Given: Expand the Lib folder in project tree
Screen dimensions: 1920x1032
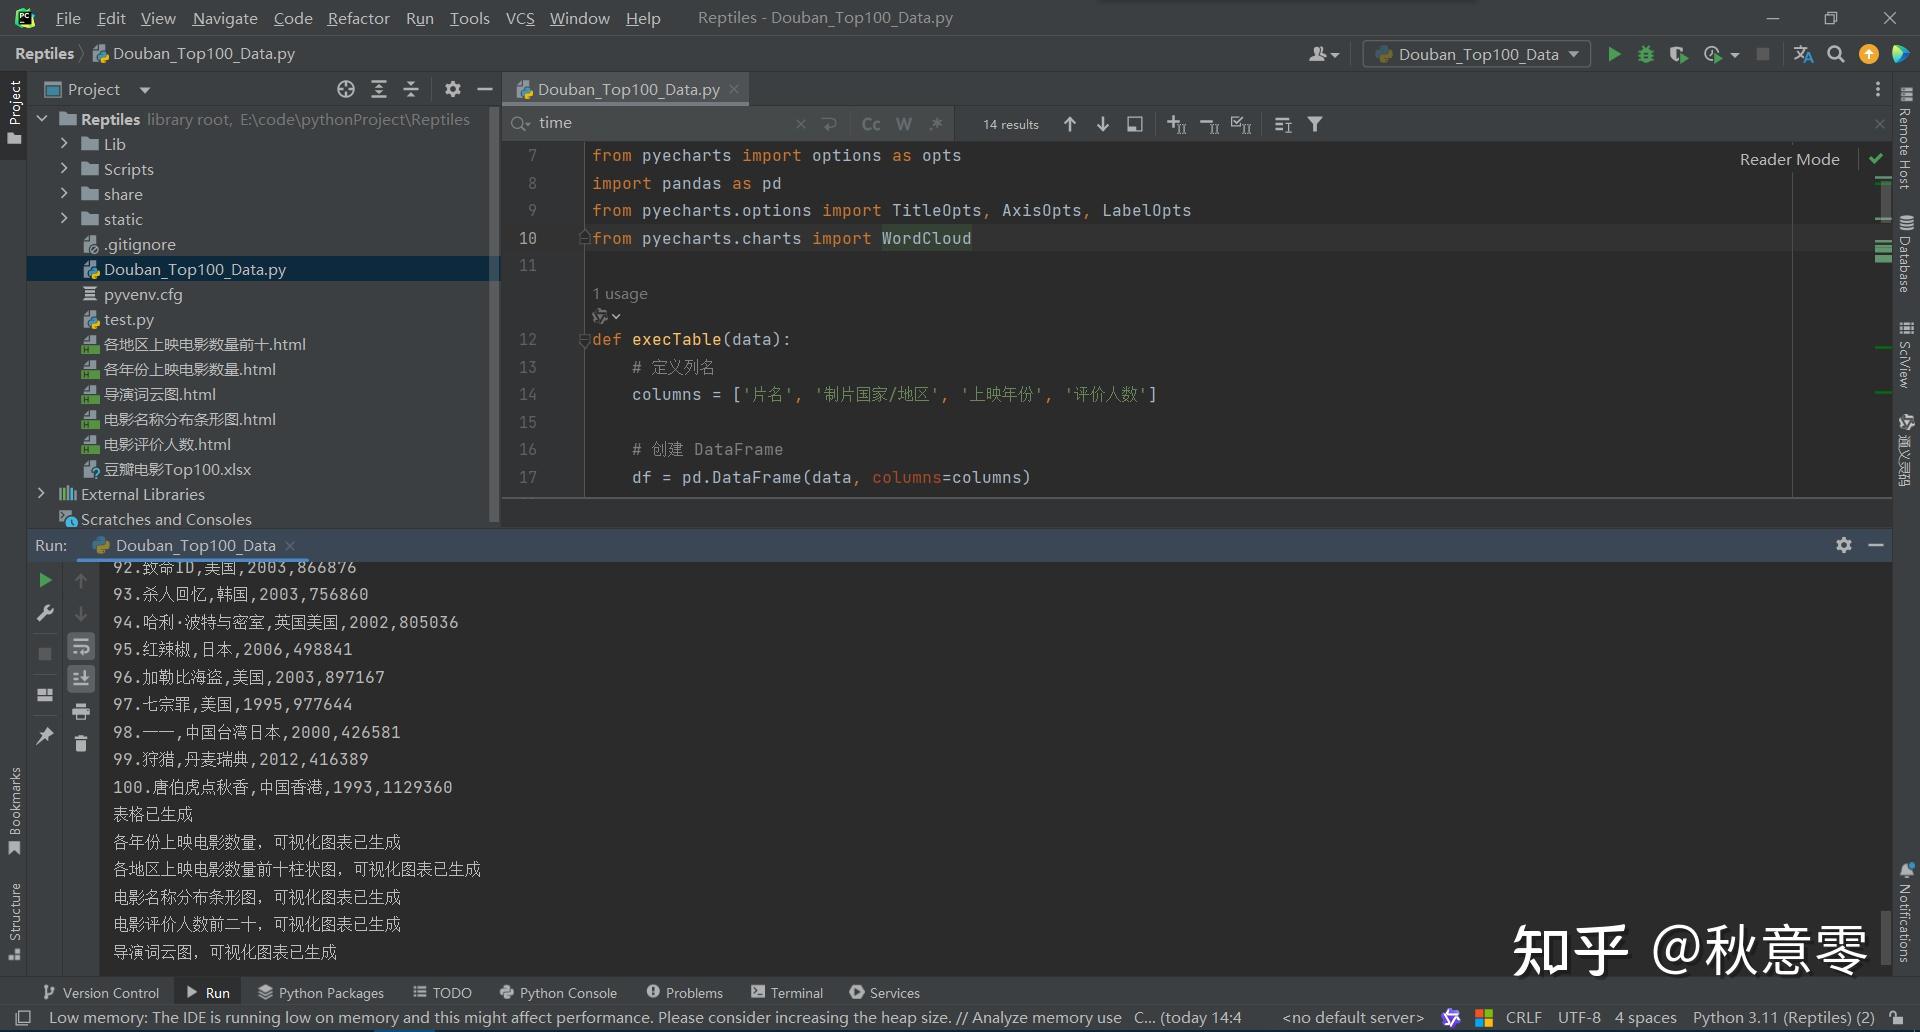Looking at the screenshot, I should (64, 144).
